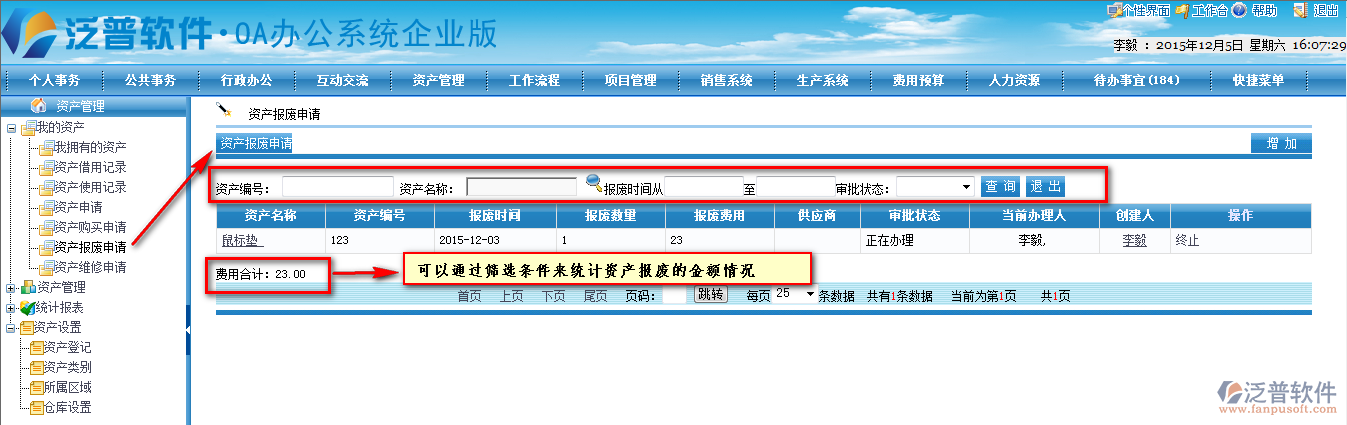This screenshot has height=425, width=1347.
Task: Click the icon next to 我拥有的资产
Action: pos(46,147)
